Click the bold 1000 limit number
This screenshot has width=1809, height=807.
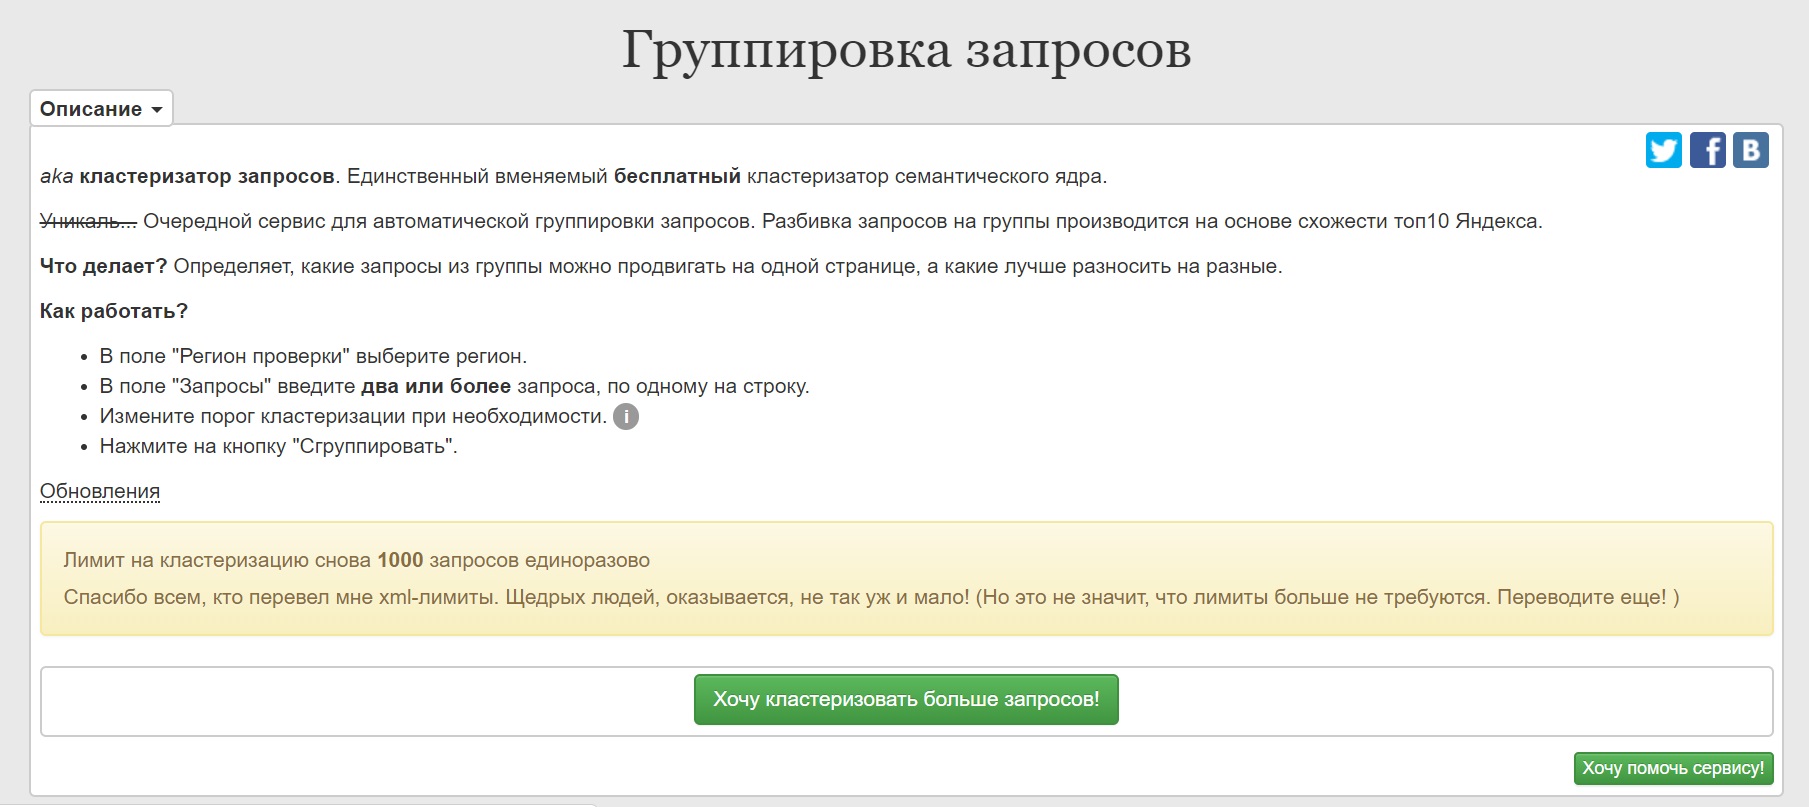click(400, 560)
